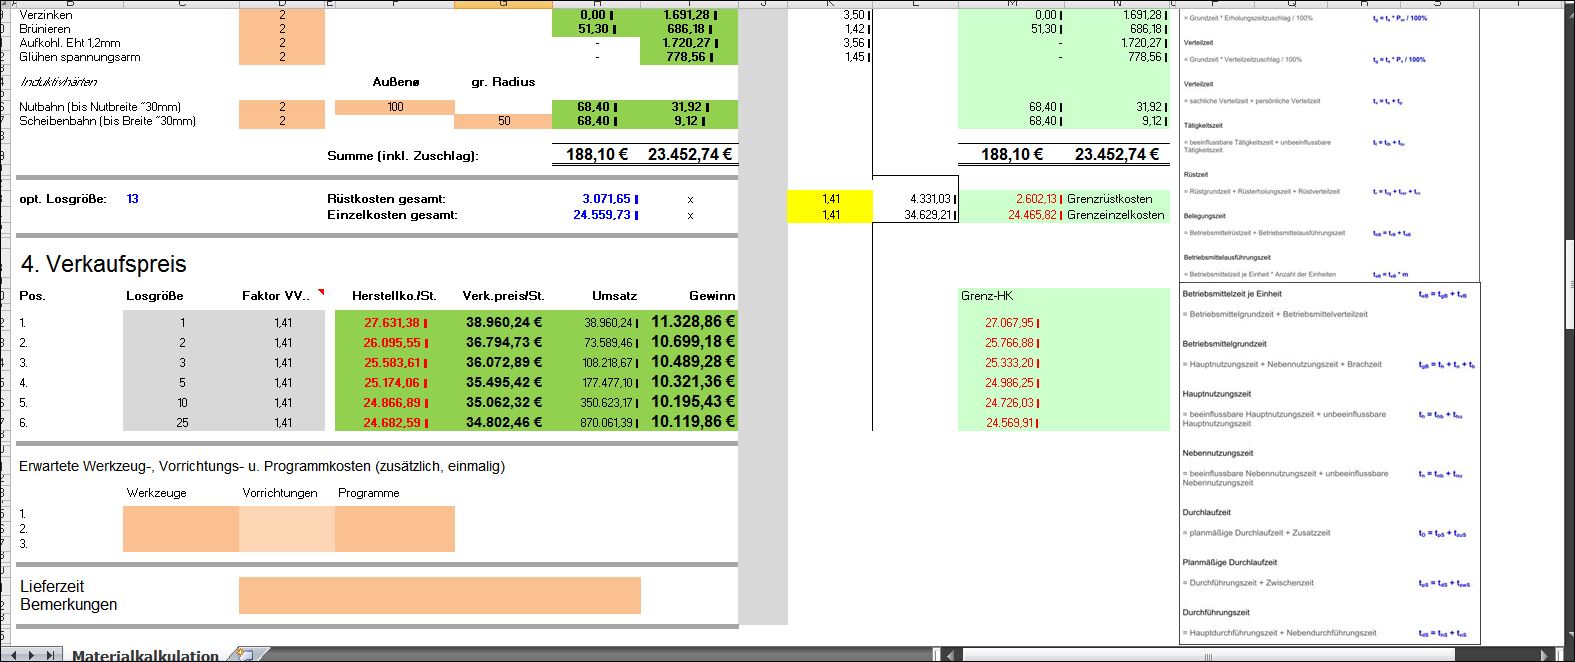The image size is (1575, 662).
Task: Click the first Werkzeuge input cell
Action: click(x=180, y=513)
